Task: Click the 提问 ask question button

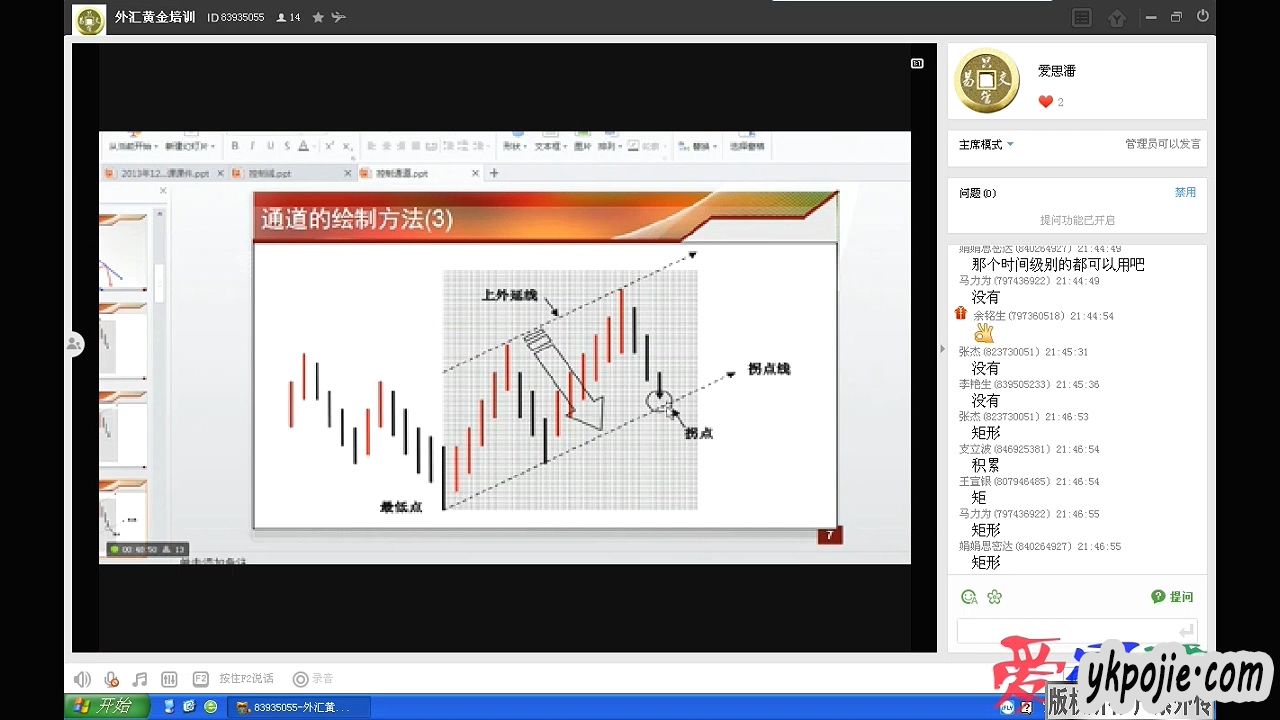Action: [x=1172, y=597]
